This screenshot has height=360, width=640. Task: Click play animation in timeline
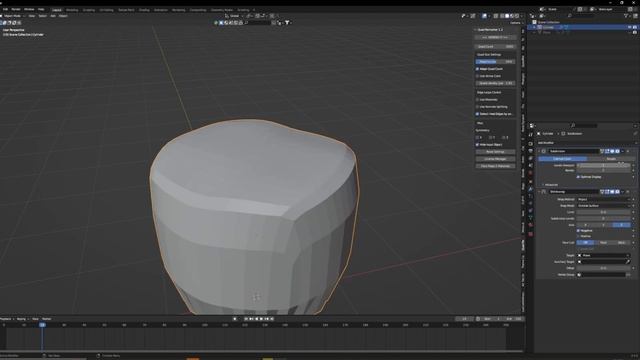coord(261,319)
